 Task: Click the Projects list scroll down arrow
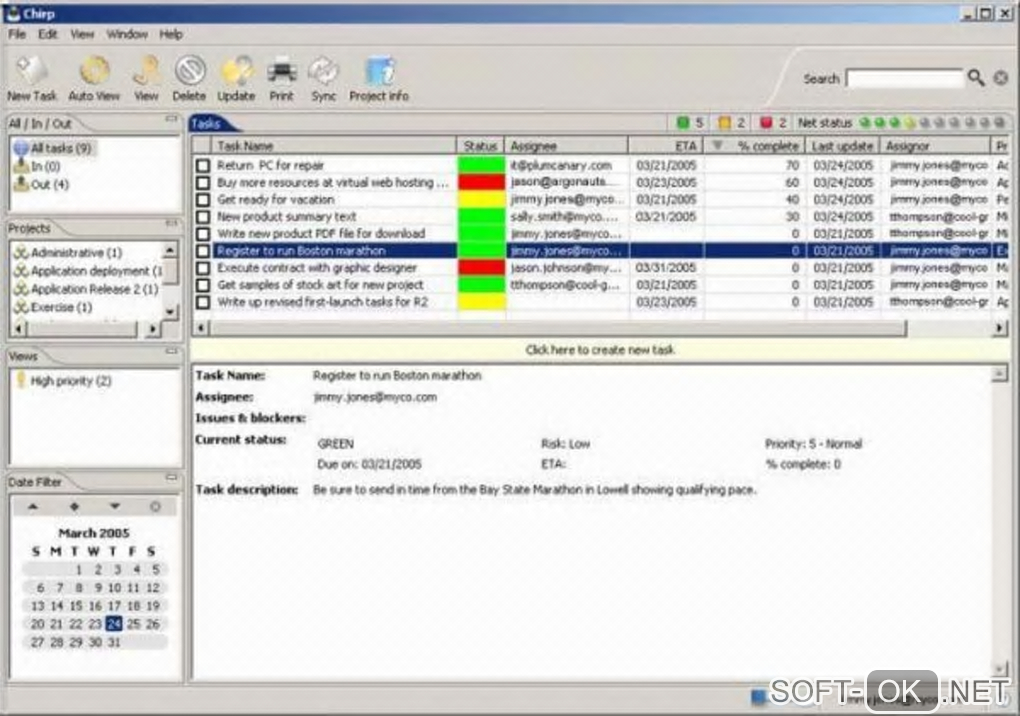170,312
